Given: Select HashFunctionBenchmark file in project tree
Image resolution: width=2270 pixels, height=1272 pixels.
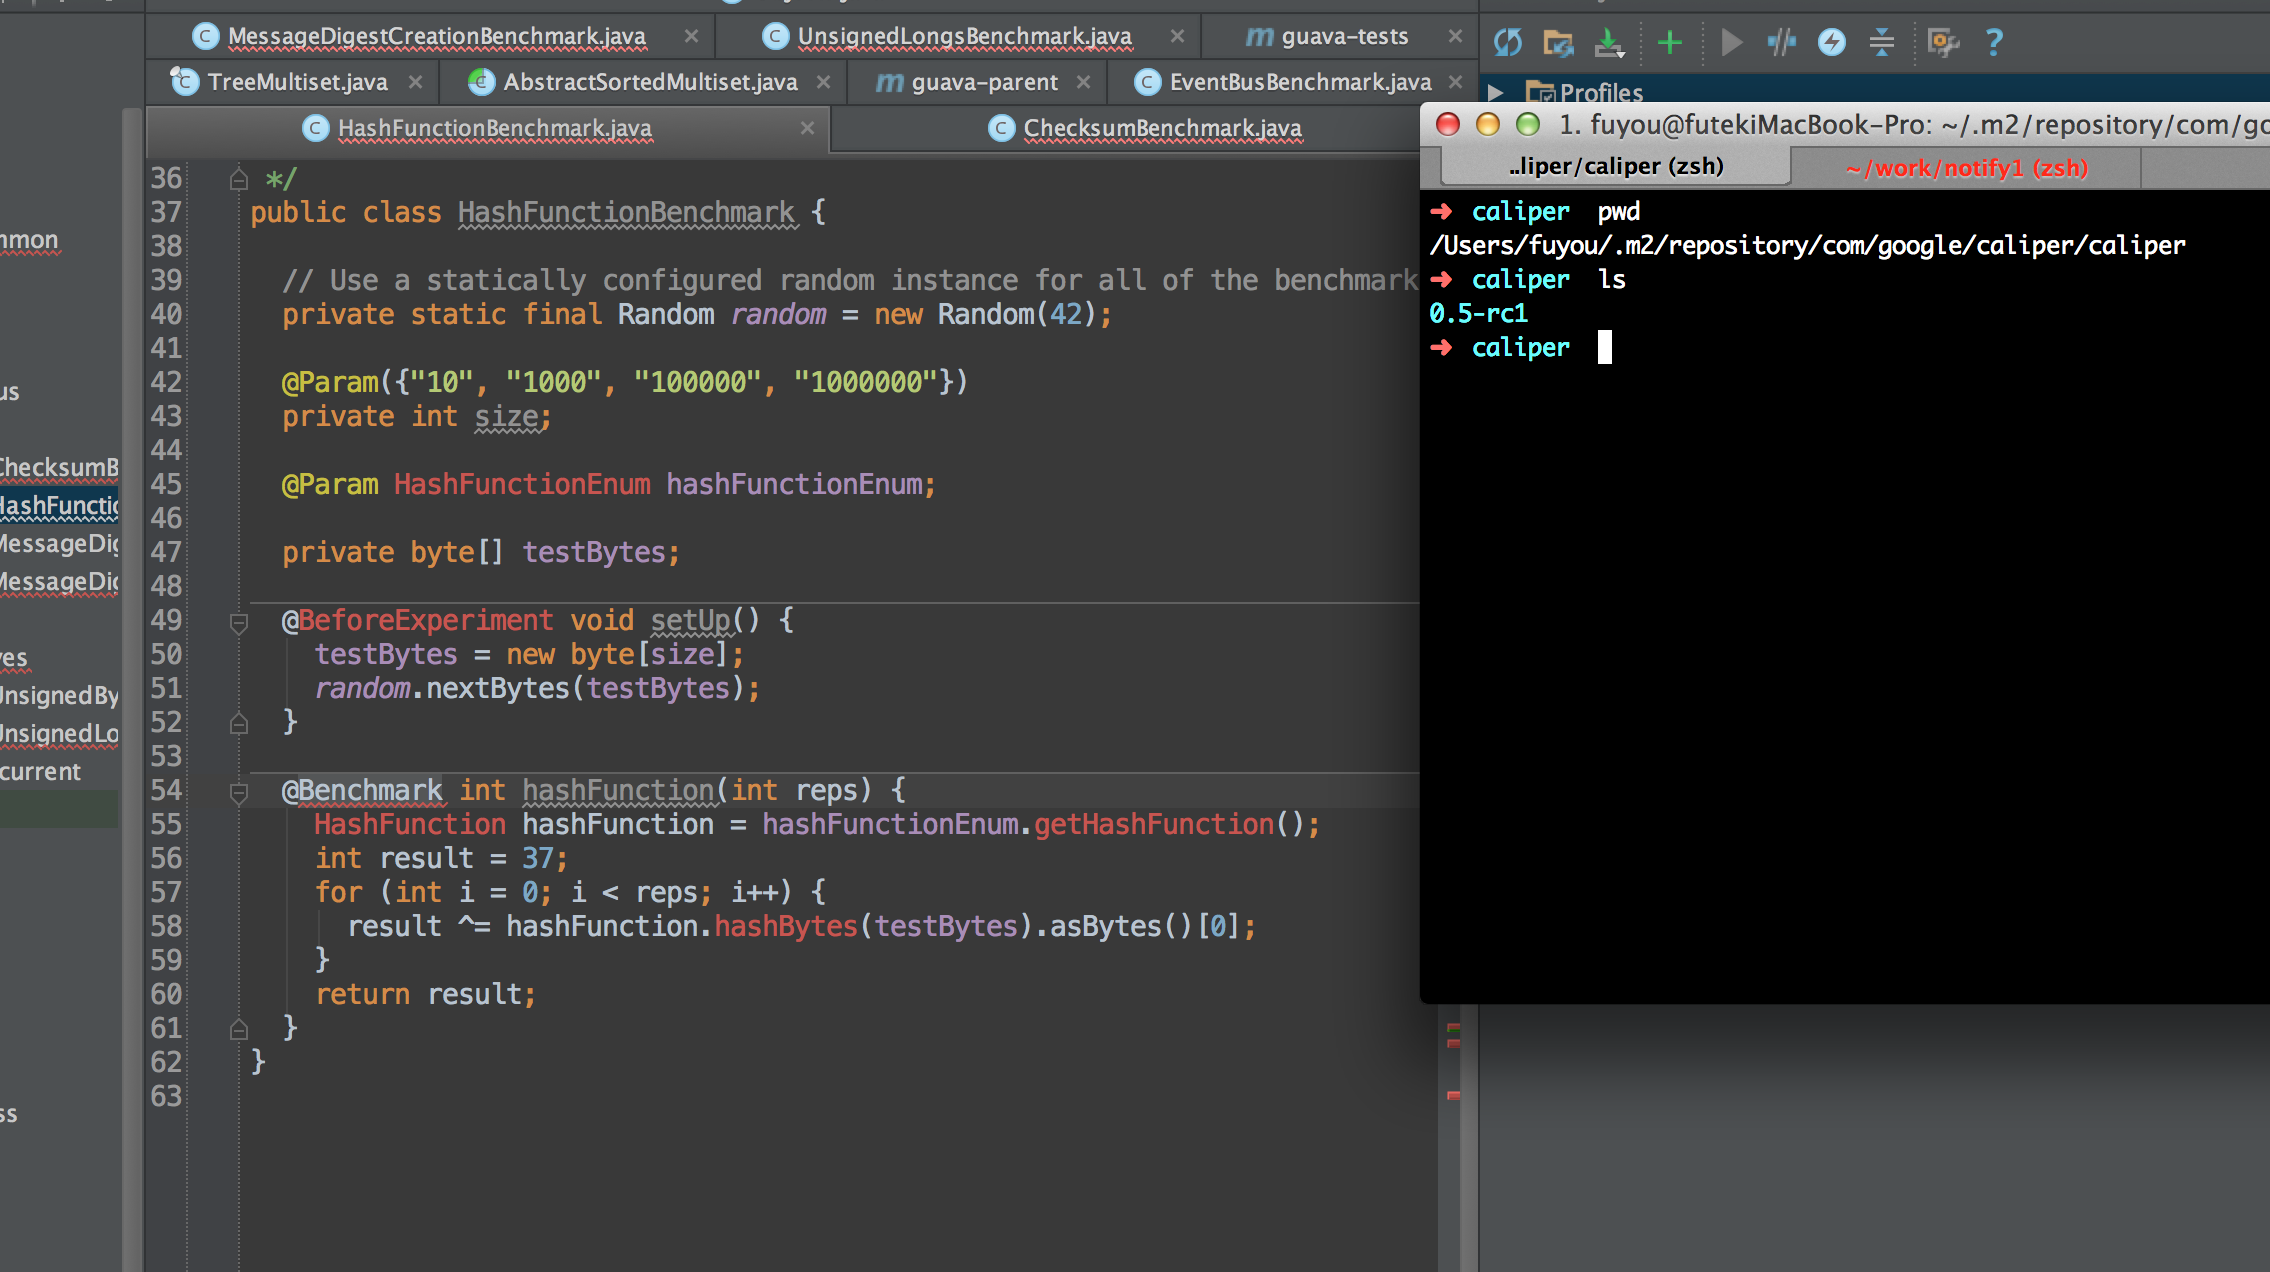Looking at the screenshot, I should click(x=58, y=506).
